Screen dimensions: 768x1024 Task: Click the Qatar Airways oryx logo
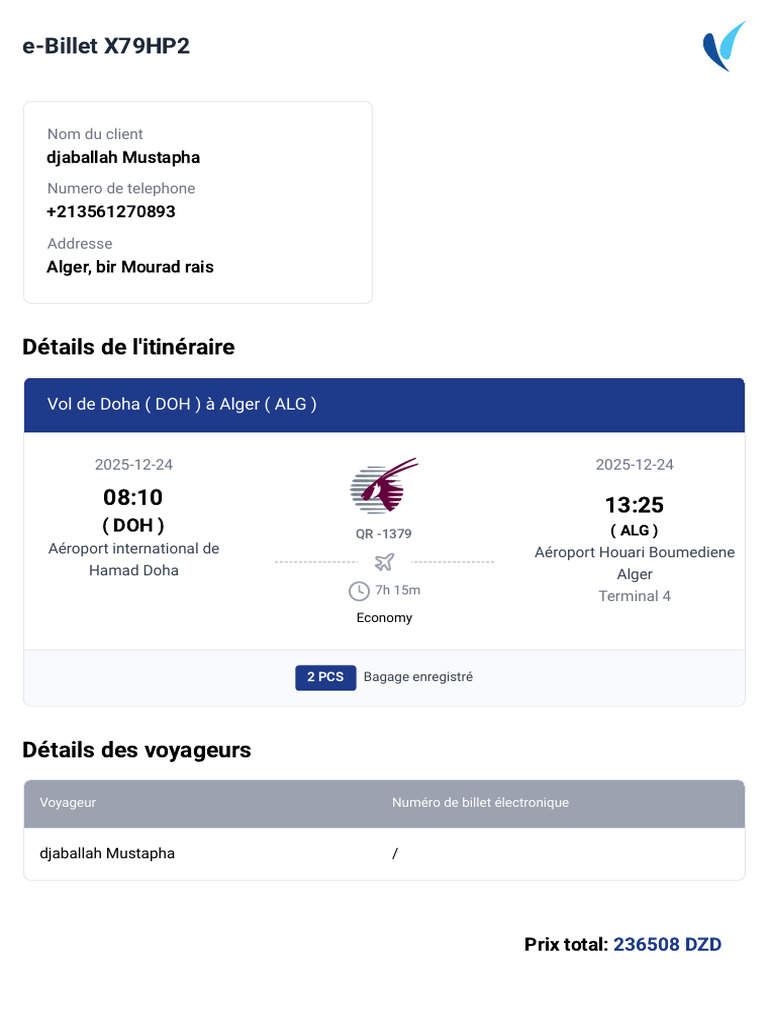(384, 485)
